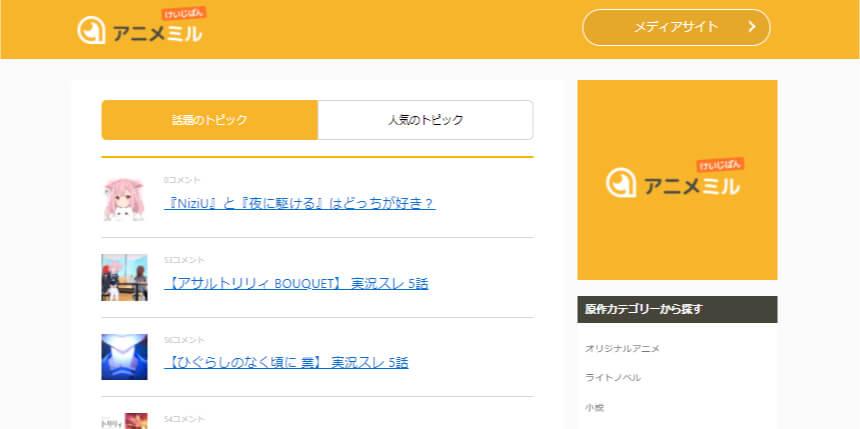Open 【アサルトリリィ BOUQUET】実況スレ 5話 link

[x=296, y=283]
